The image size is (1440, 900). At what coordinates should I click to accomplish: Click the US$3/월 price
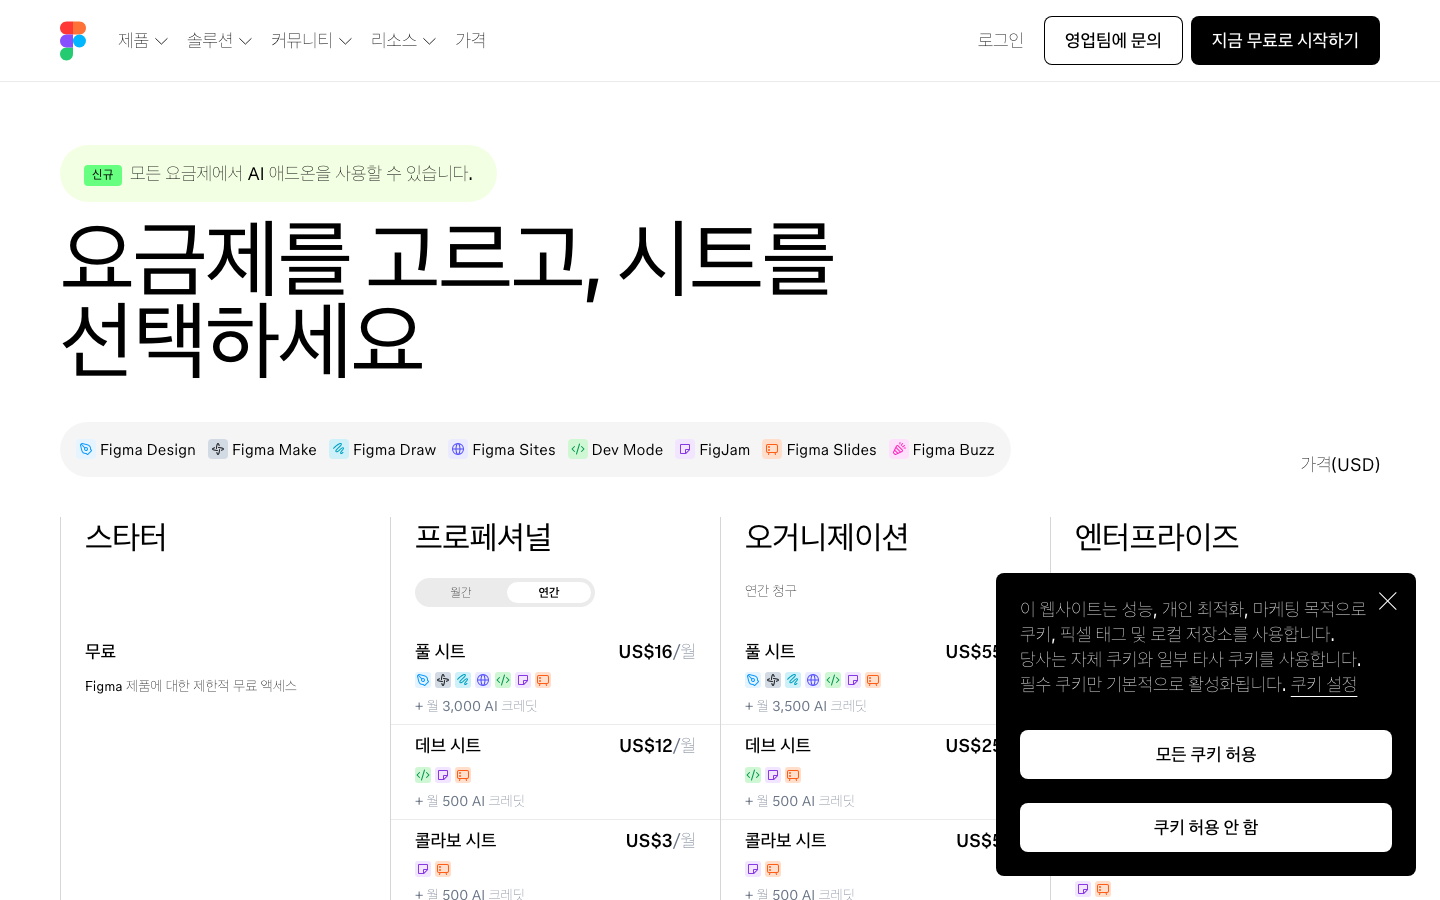click(661, 841)
